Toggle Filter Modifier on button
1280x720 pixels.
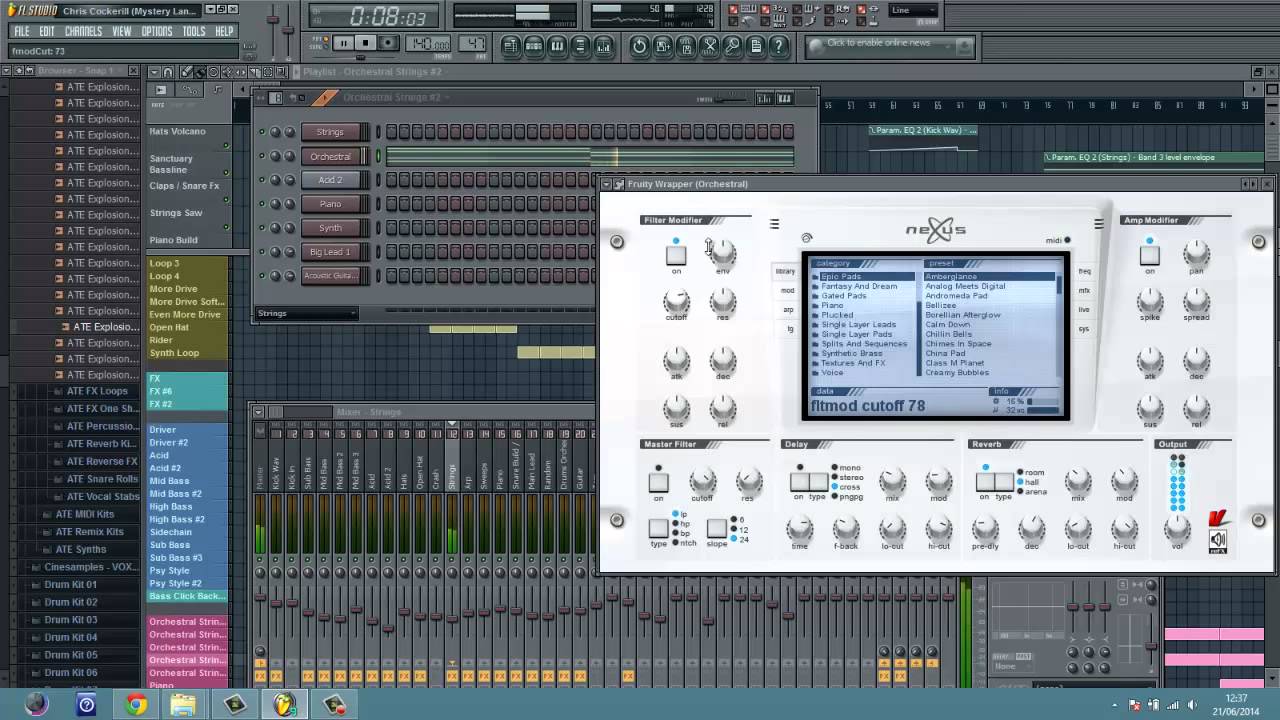(x=676, y=255)
